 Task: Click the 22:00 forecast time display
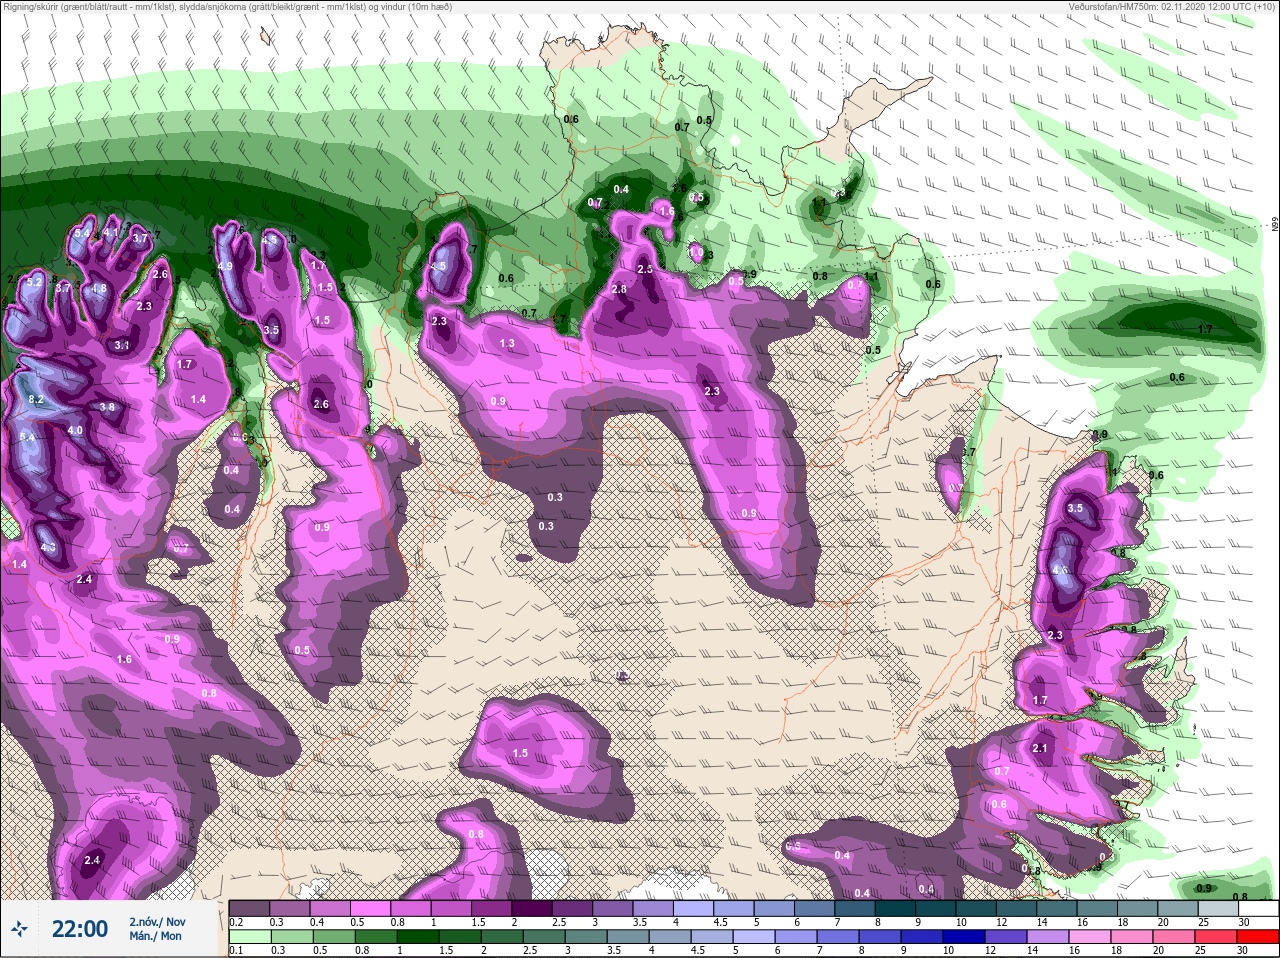[x=80, y=929]
